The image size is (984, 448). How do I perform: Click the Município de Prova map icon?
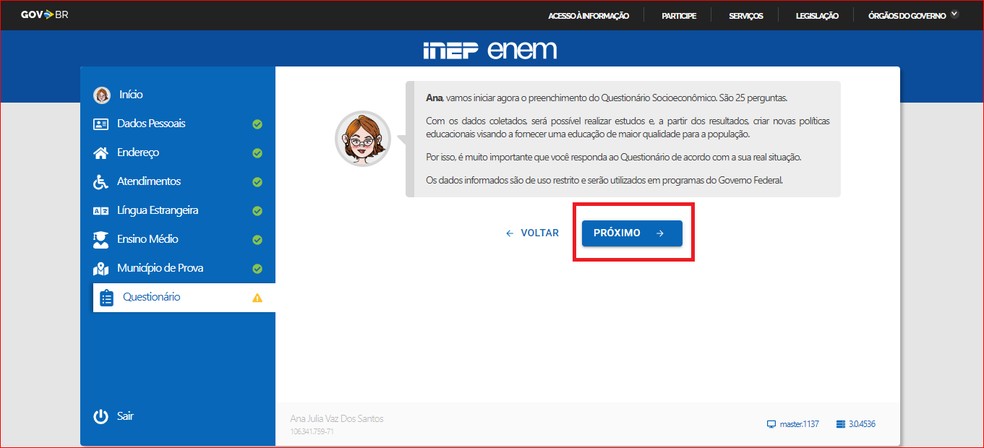point(101,269)
